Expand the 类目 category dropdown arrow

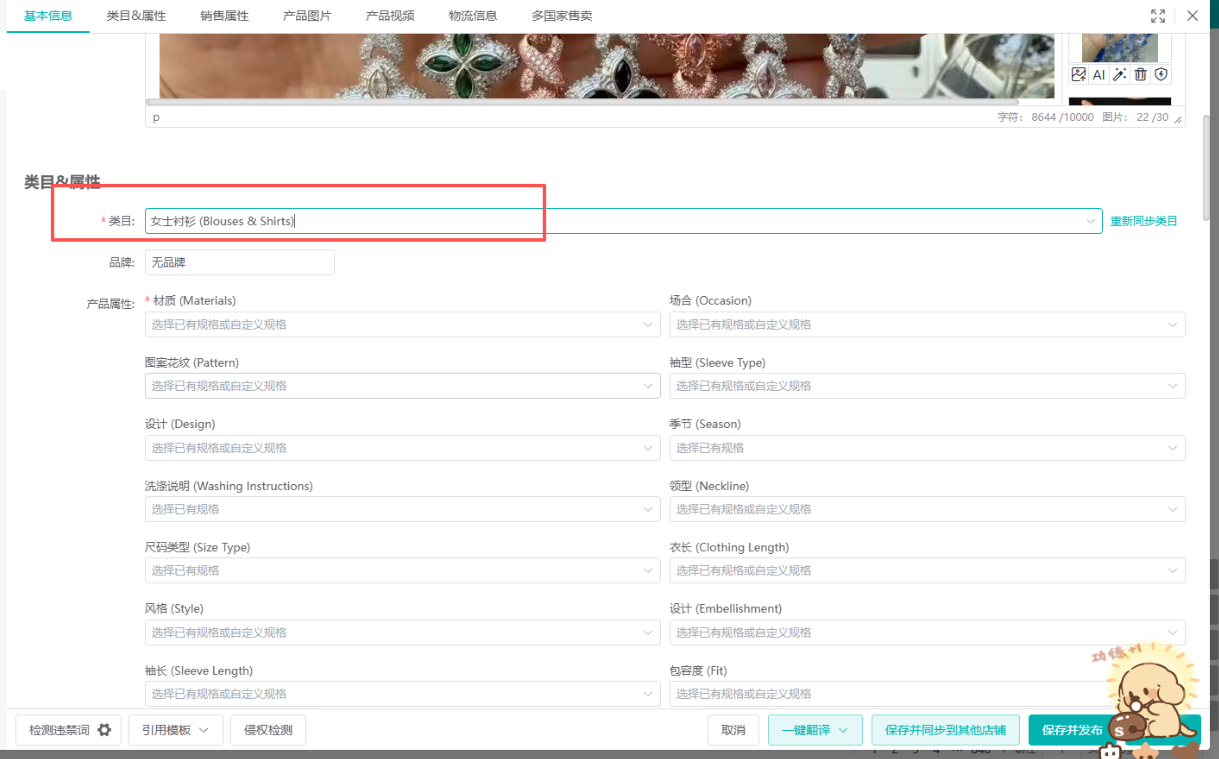[1090, 221]
